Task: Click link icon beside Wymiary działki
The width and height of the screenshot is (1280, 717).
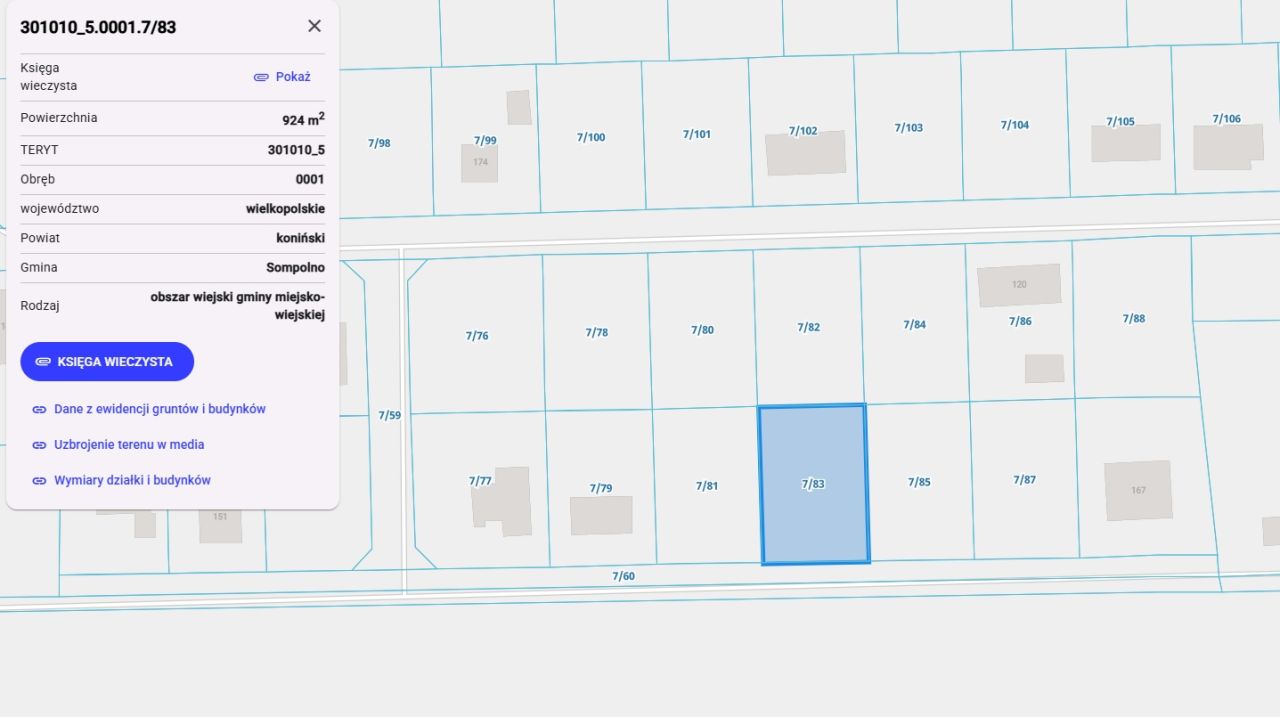Action: coord(39,481)
